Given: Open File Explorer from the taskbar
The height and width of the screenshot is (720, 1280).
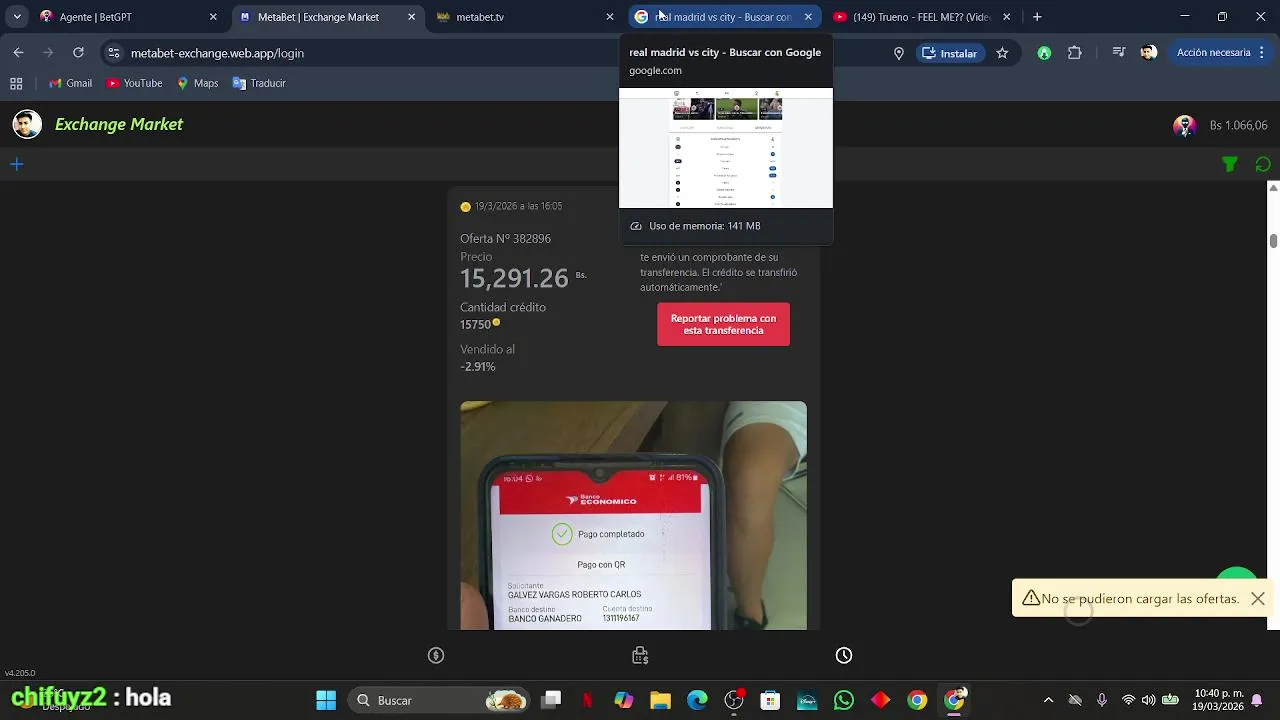Looking at the screenshot, I should (x=660, y=700).
